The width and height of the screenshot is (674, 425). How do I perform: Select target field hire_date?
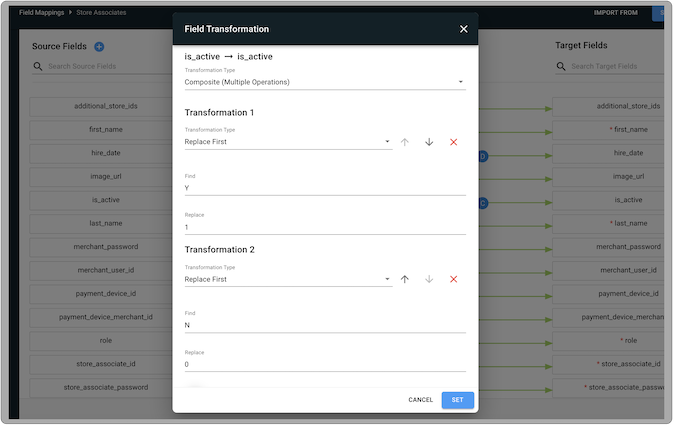608,153
